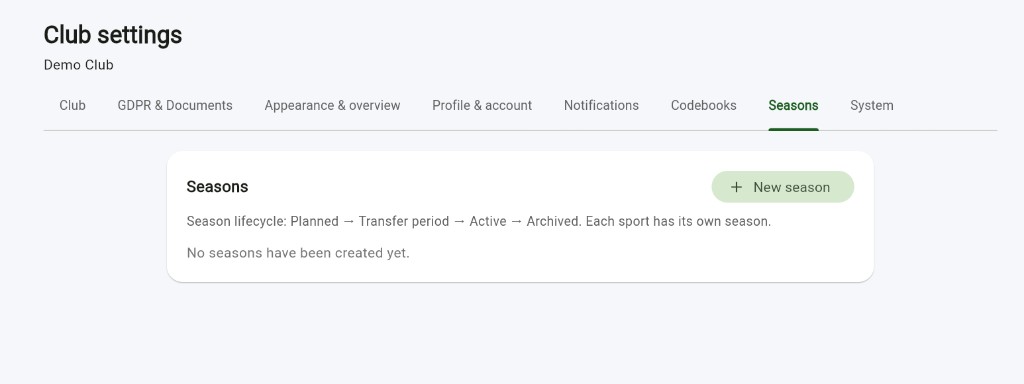Open the GDPR & Documents tab
Screen dimensions: 1024x384
click(175, 105)
